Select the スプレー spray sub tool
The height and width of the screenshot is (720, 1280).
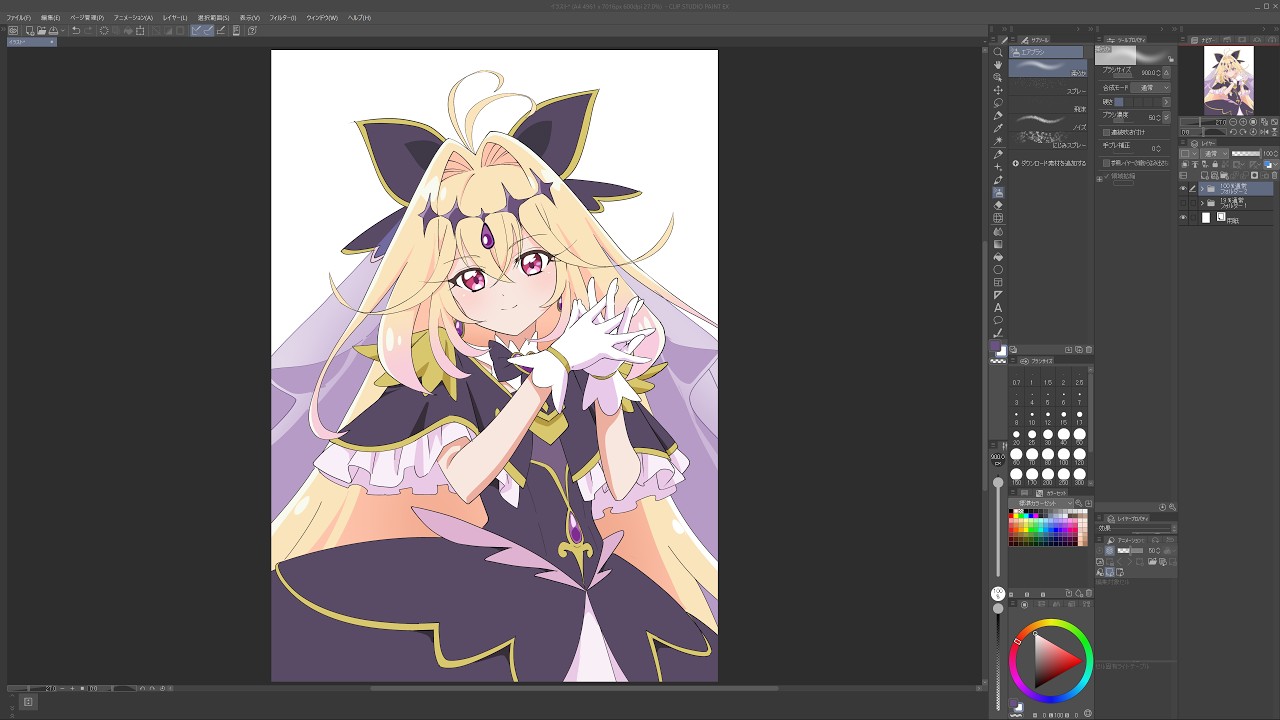1047,87
